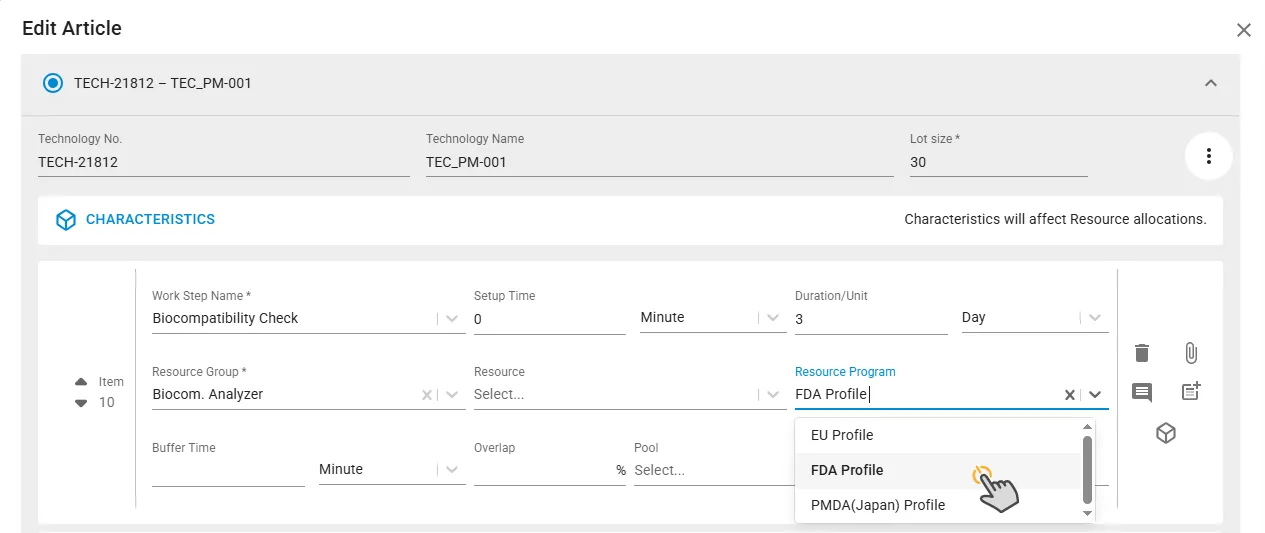The width and height of the screenshot is (1265, 533).
Task: Click the dropdown list's down scroll arrow
Action: [x=1088, y=513]
